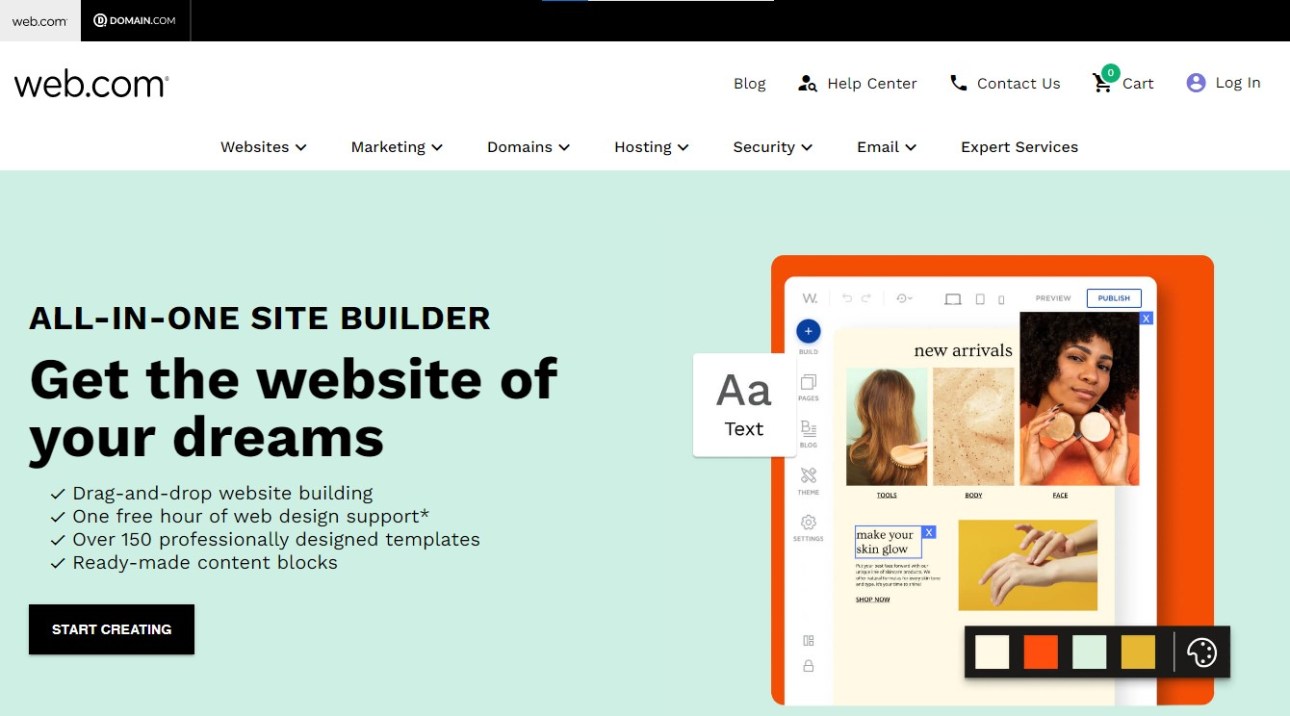Viewport: 1290px width, 716px height.
Task: Expand the Domains dropdown menu
Action: [x=528, y=147]
